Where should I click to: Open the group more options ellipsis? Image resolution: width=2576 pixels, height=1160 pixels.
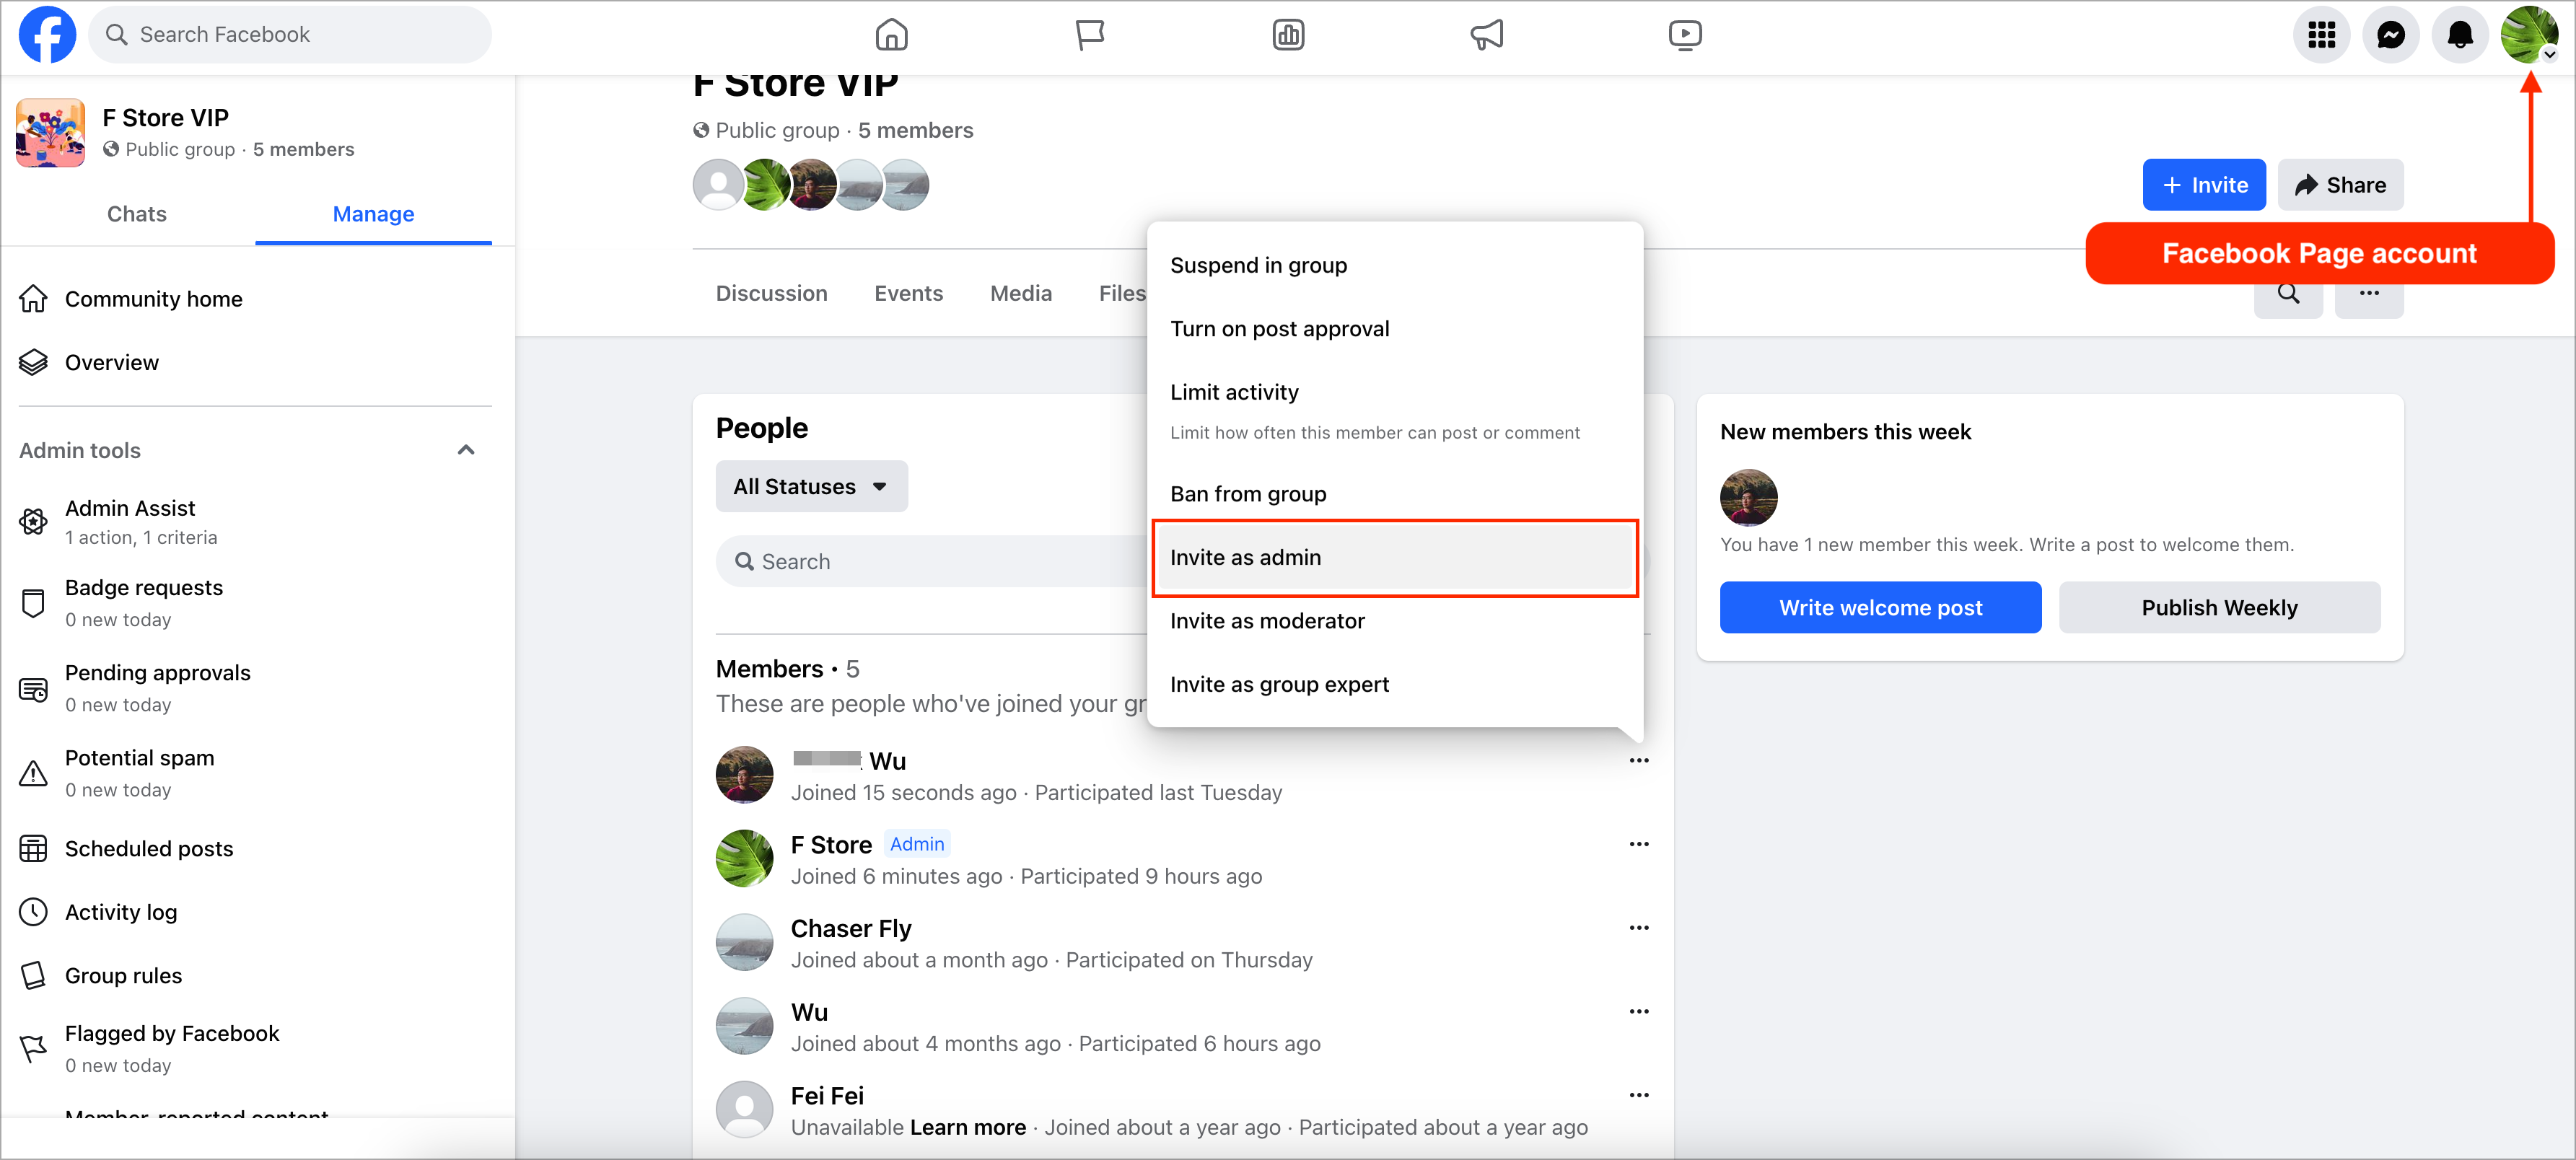coord(2369,296)
